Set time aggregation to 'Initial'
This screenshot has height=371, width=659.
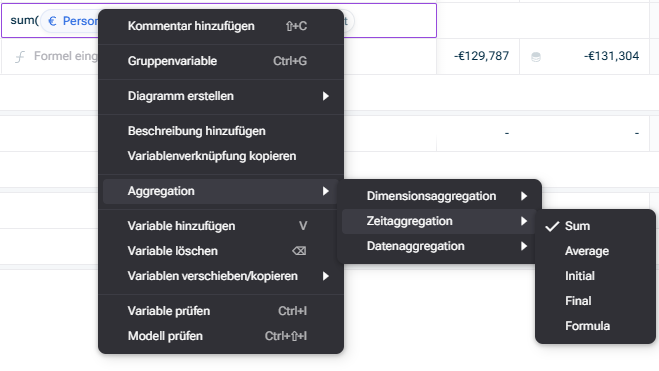(595, 276)
